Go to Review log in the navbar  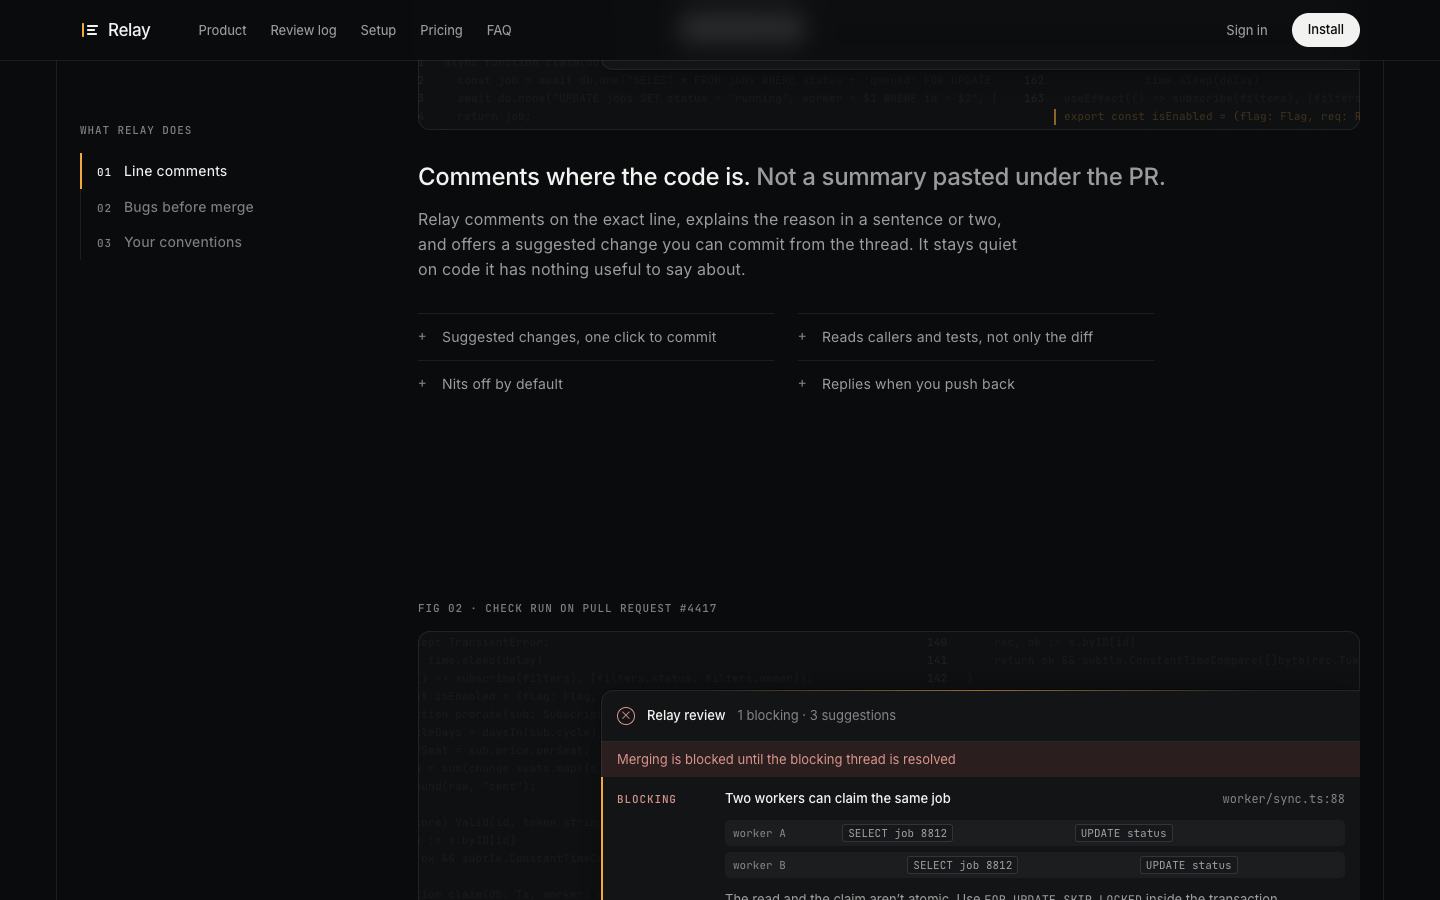(x=303, y=30)
